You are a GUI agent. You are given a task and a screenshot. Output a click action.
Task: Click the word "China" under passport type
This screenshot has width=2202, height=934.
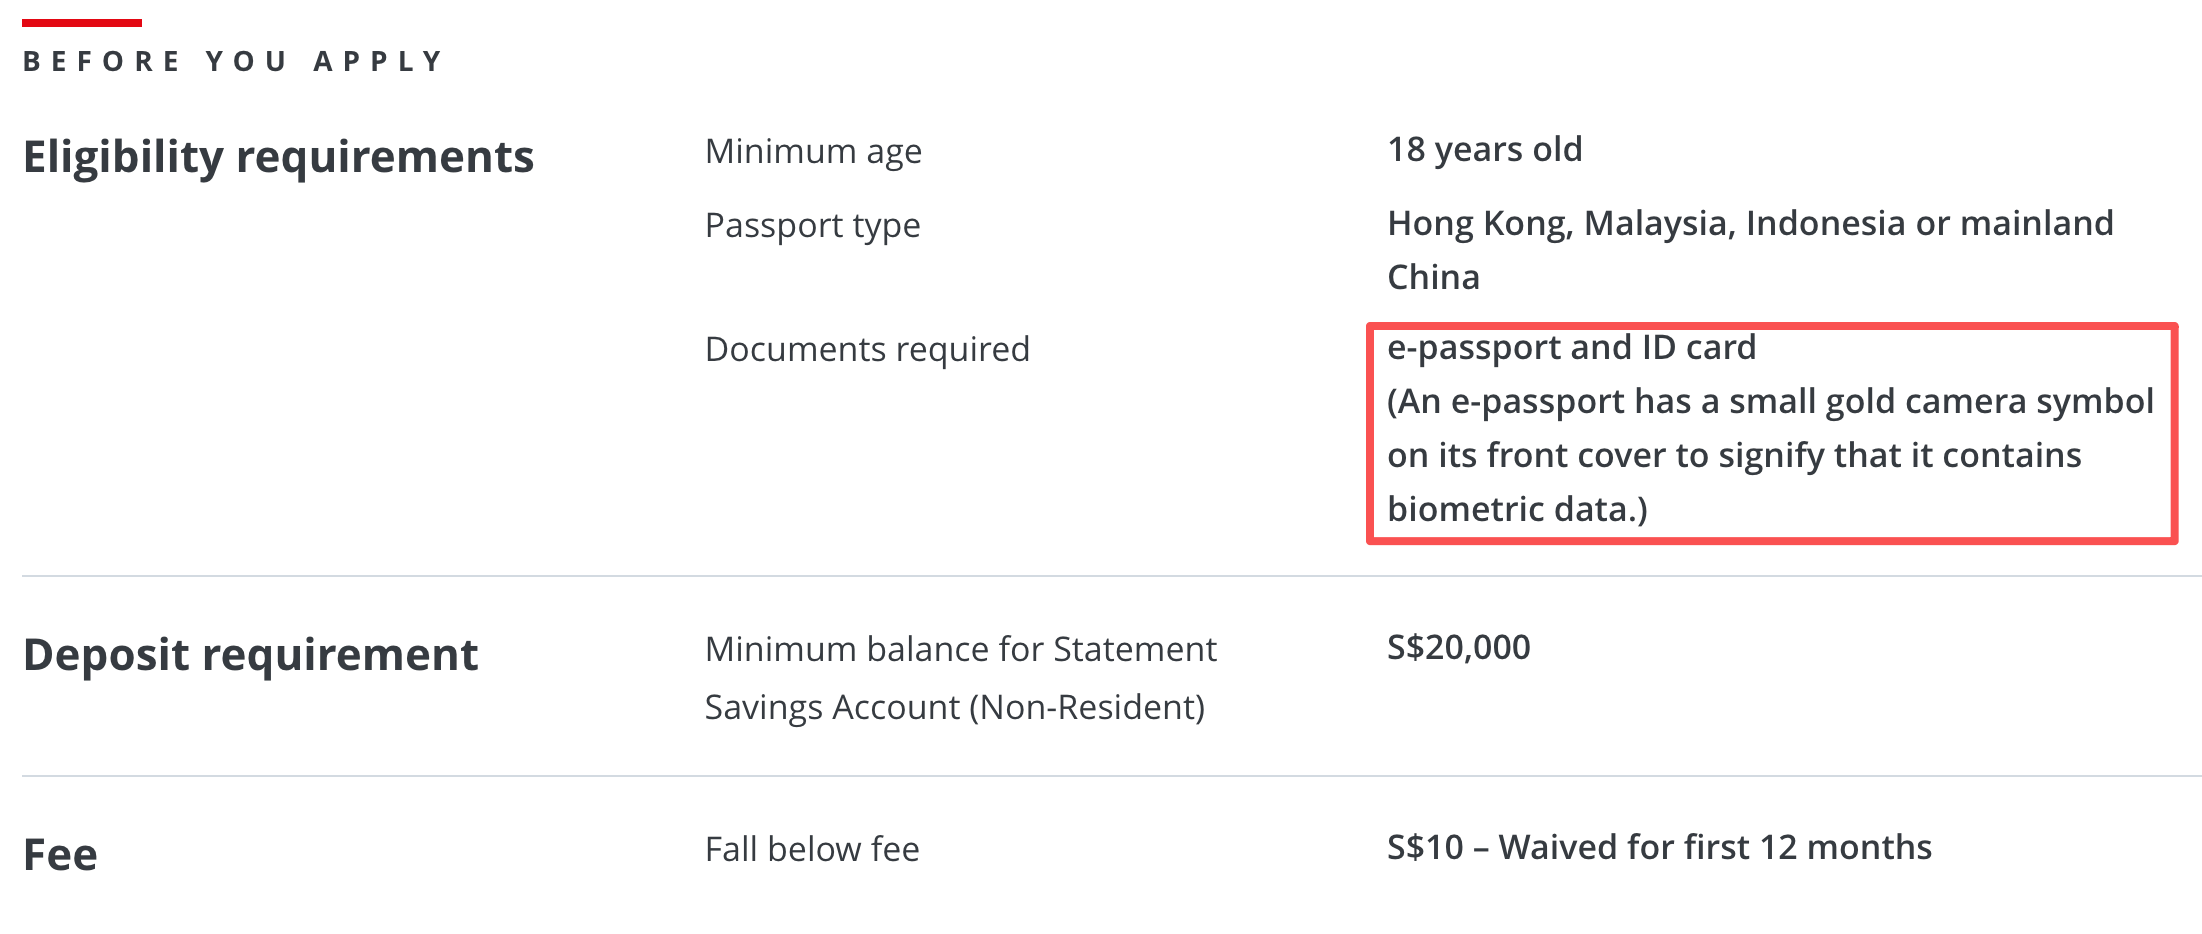(x=1433, y=277)
